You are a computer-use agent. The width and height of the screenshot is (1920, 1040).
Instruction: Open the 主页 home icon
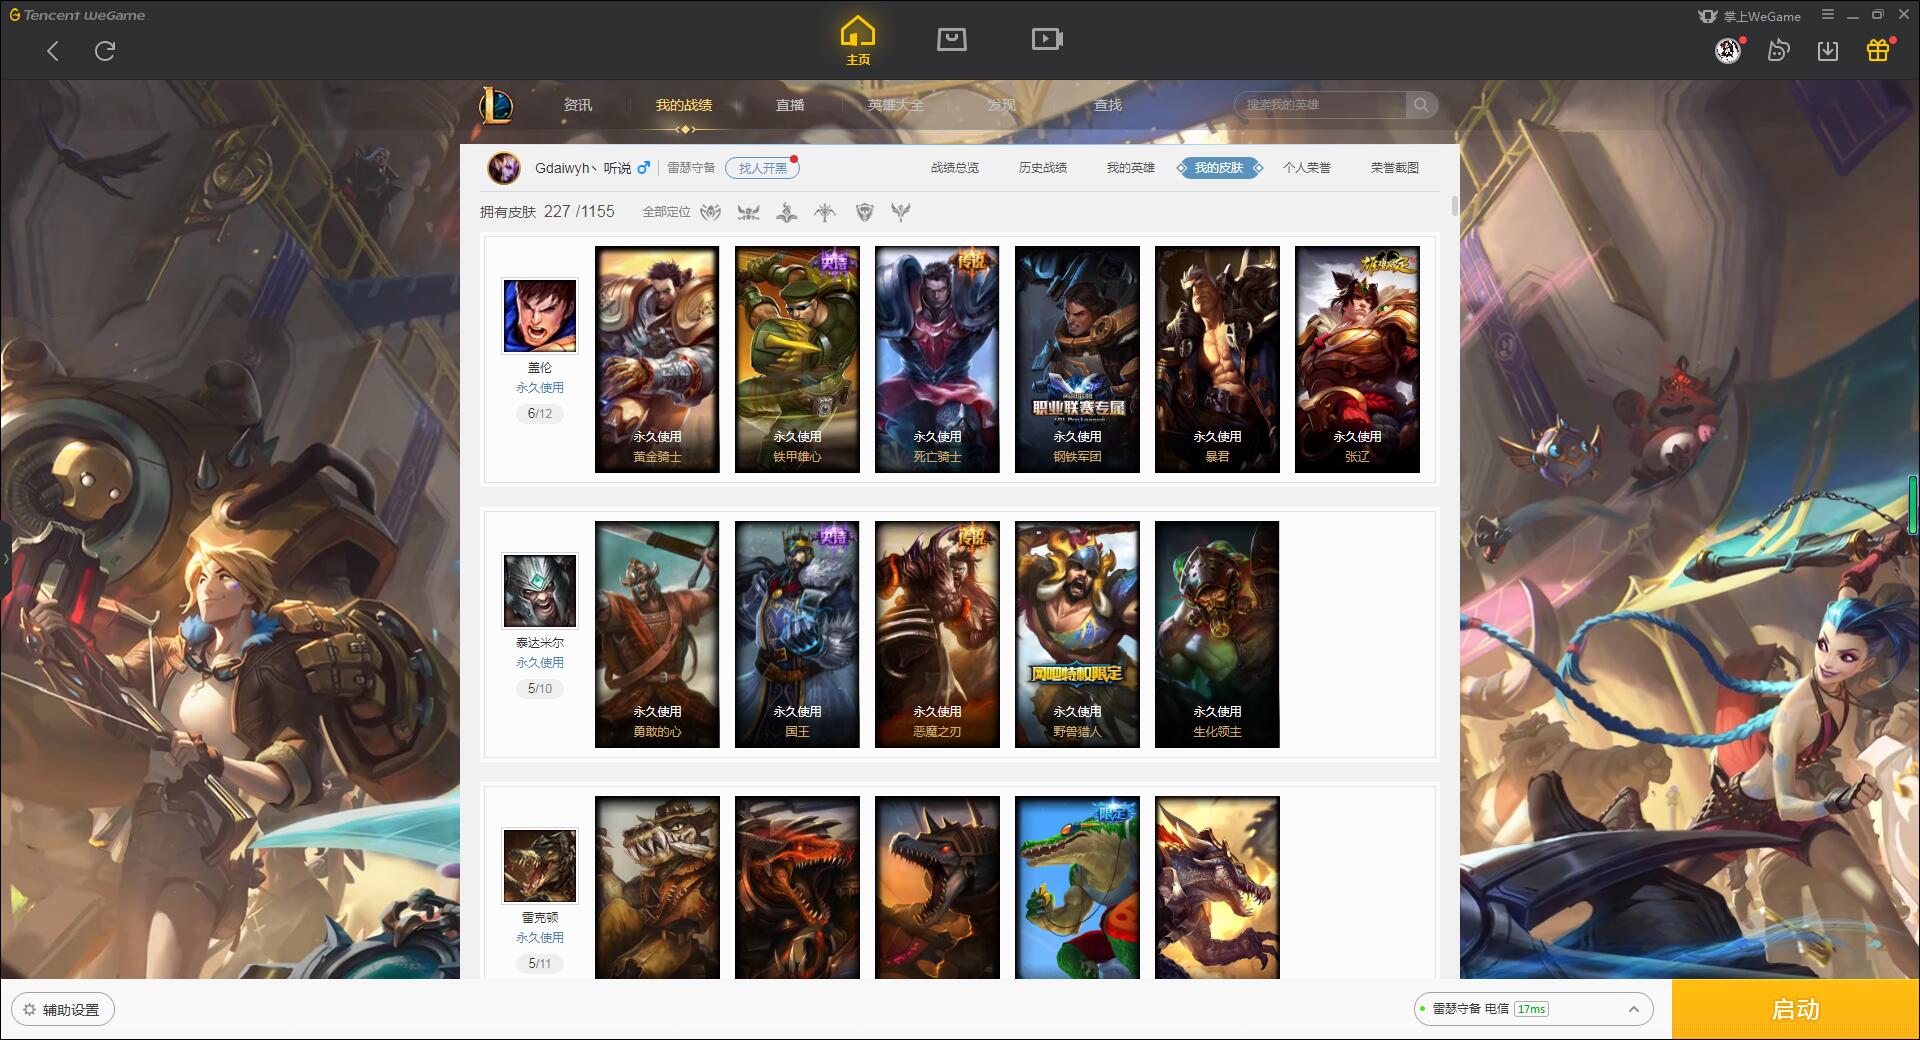point(858,40)
